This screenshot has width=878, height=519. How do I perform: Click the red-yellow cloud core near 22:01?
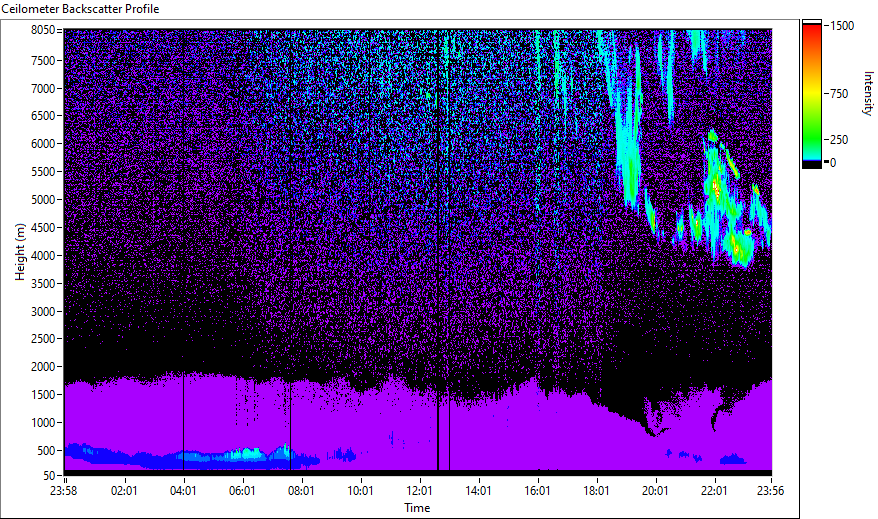pyautogui.click(x=717, y=188)
